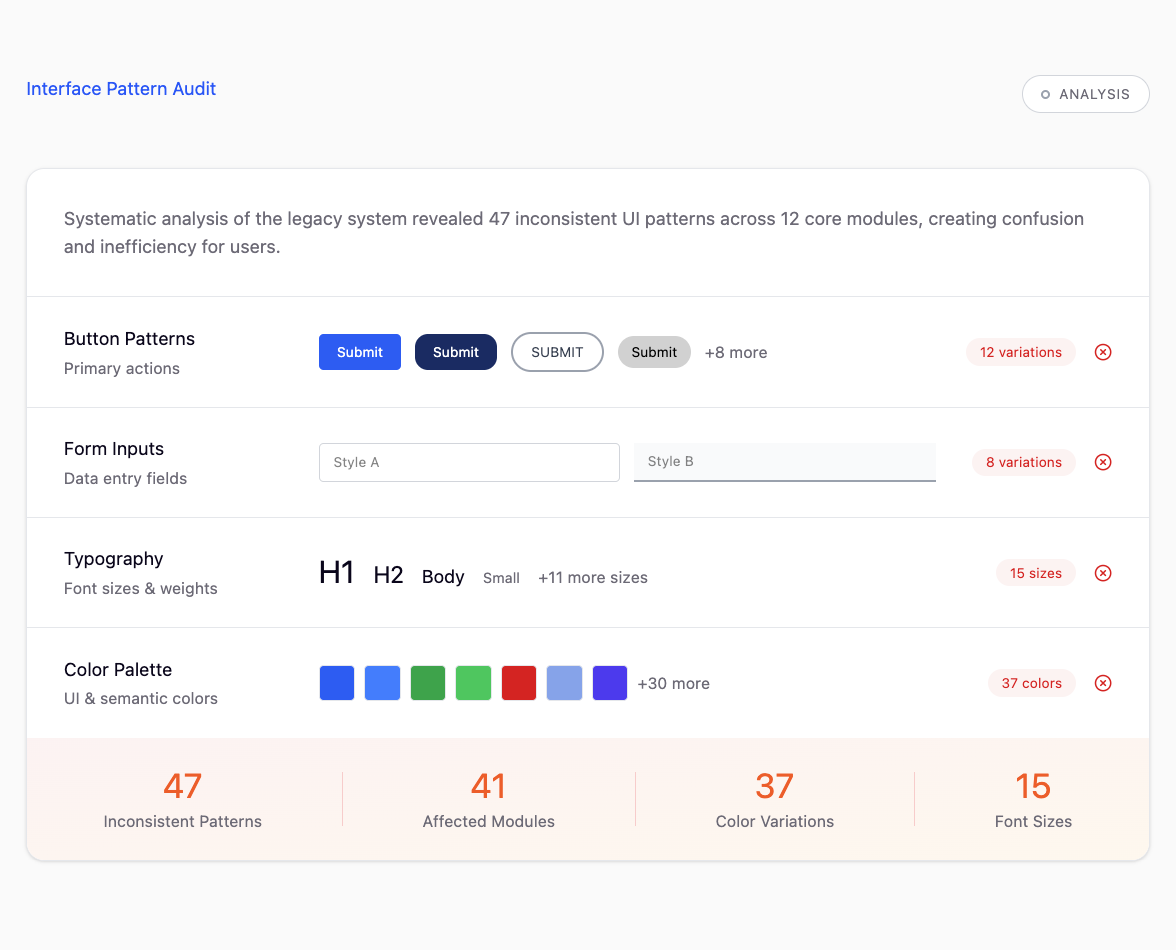Open the 12 variations badge for buttons

pyautogui.click(x=1021, y=352)
